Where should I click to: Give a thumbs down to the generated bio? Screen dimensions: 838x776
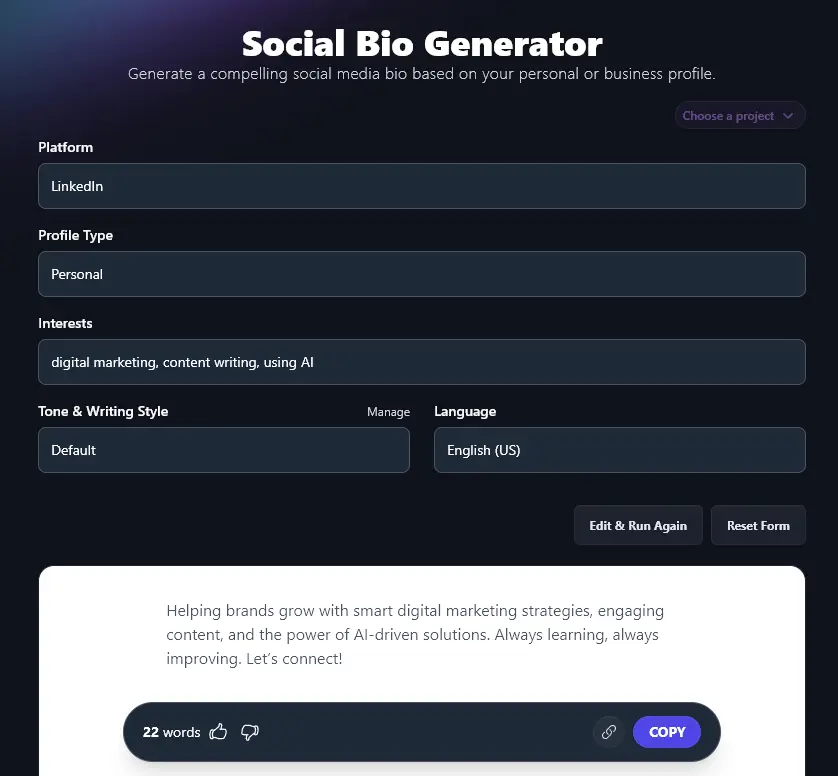point(249,732)
